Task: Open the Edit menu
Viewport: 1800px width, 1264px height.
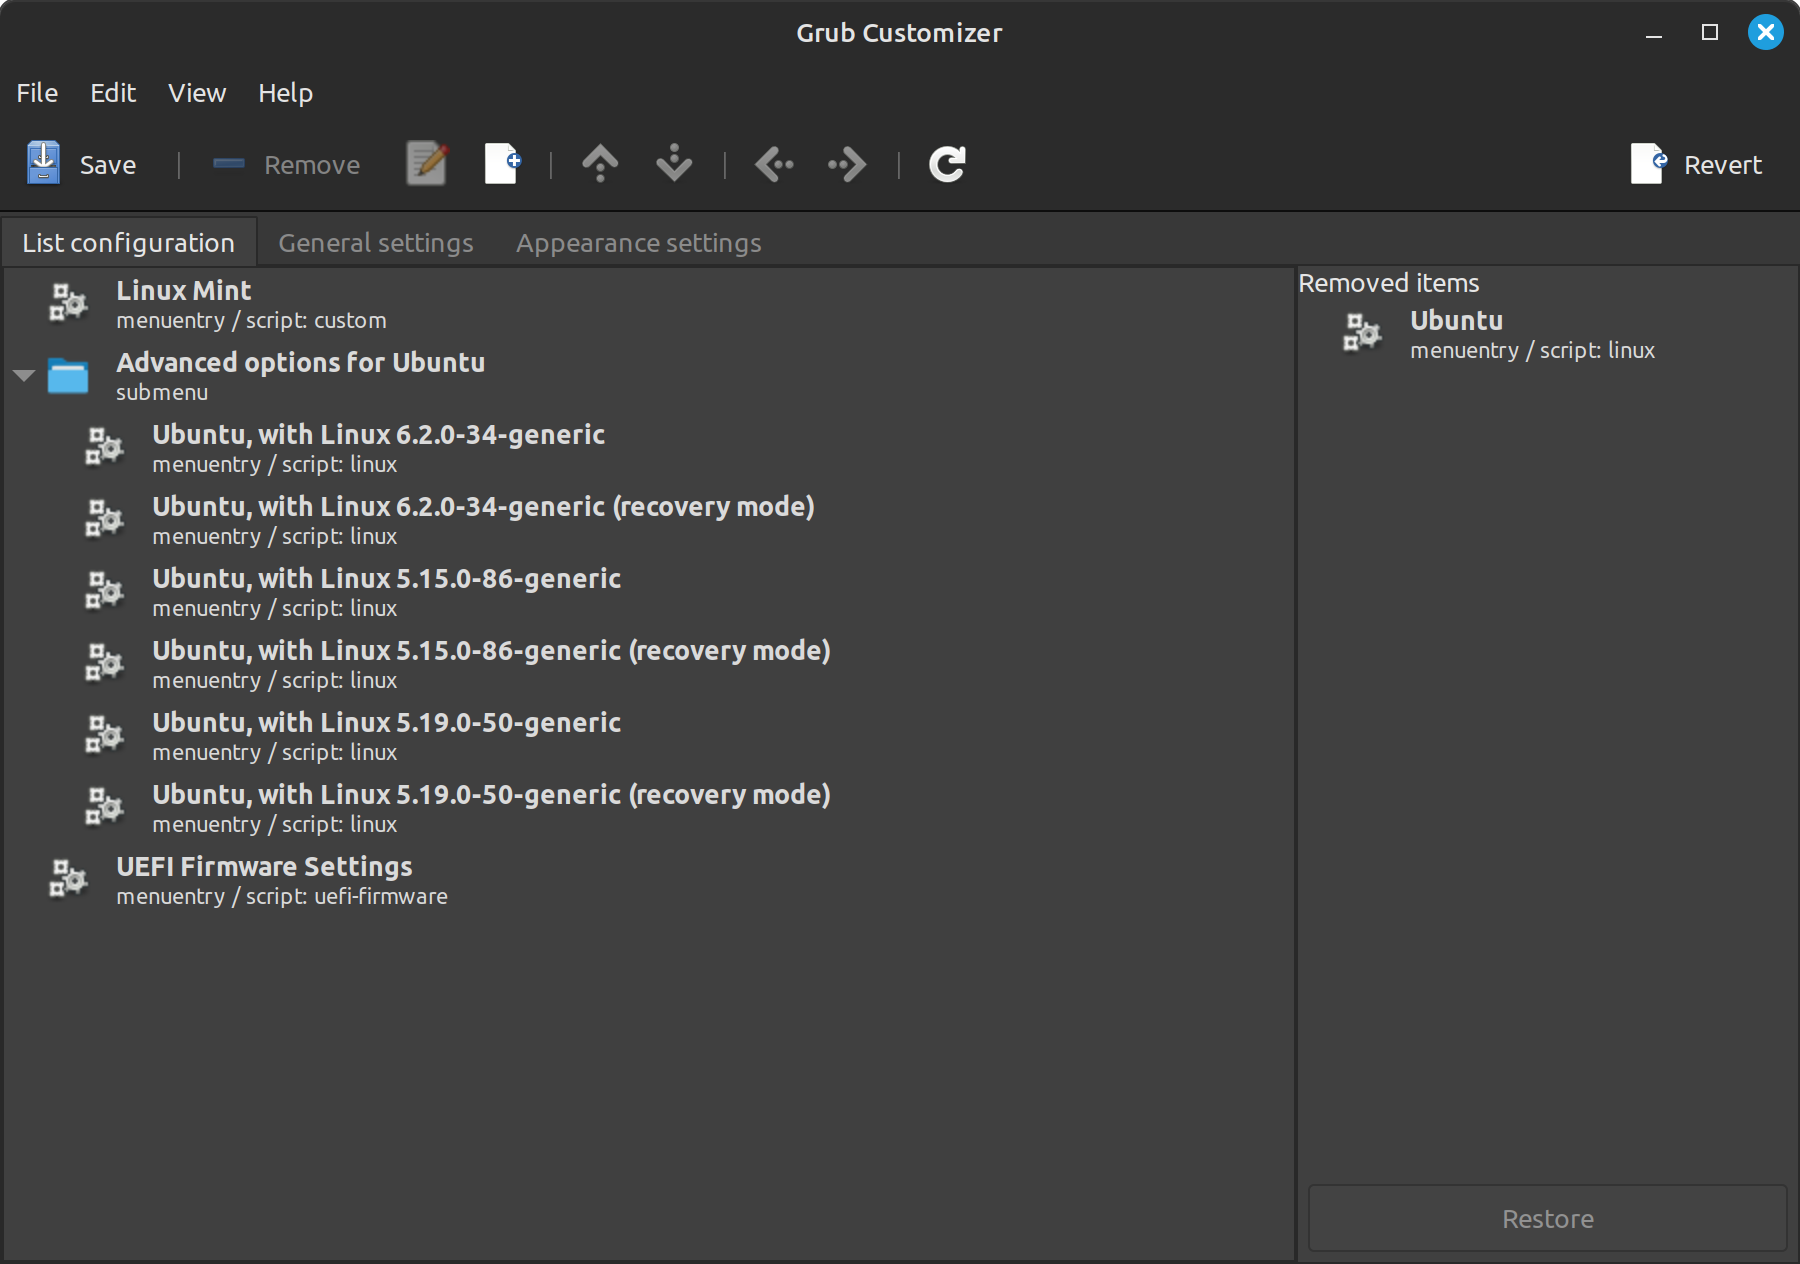Action: pos(113,93)
